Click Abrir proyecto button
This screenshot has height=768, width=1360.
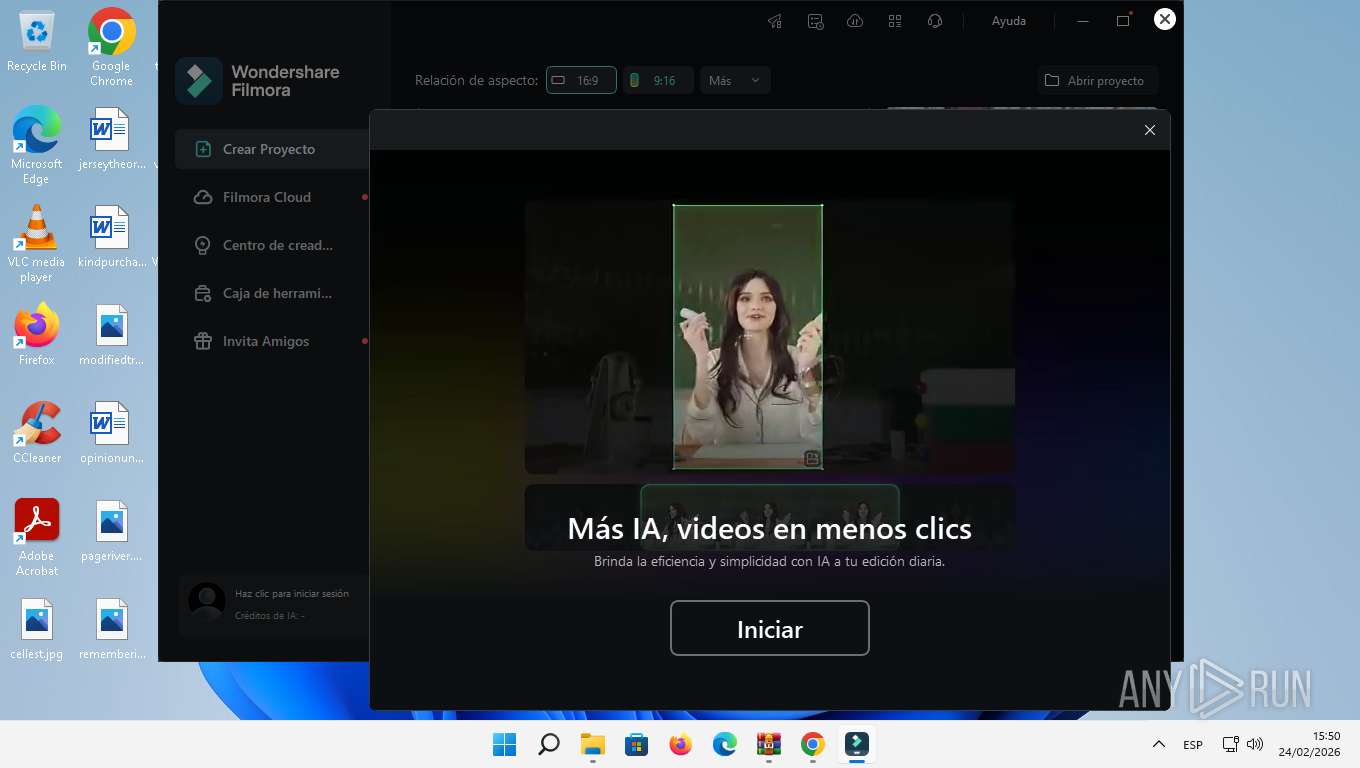click(1097, 80)
